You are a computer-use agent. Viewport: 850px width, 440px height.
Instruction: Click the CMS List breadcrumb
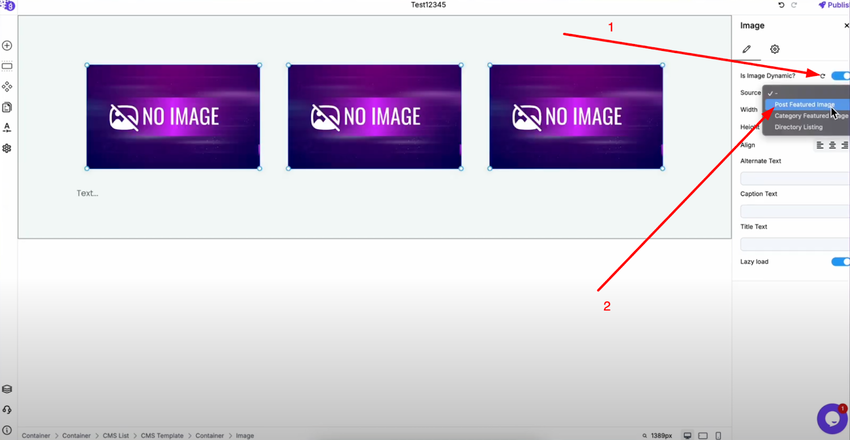point(115,436)
